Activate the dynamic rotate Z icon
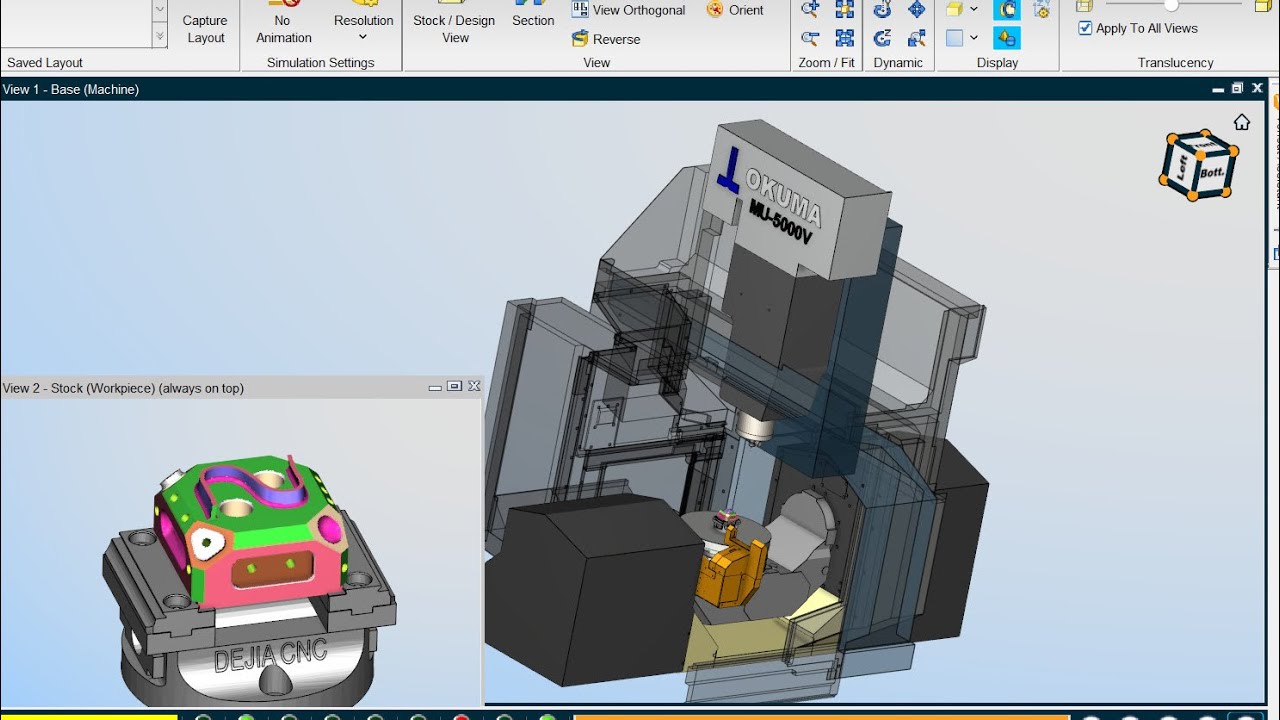The image size is (1280, 720). click(x=882, y=38)
